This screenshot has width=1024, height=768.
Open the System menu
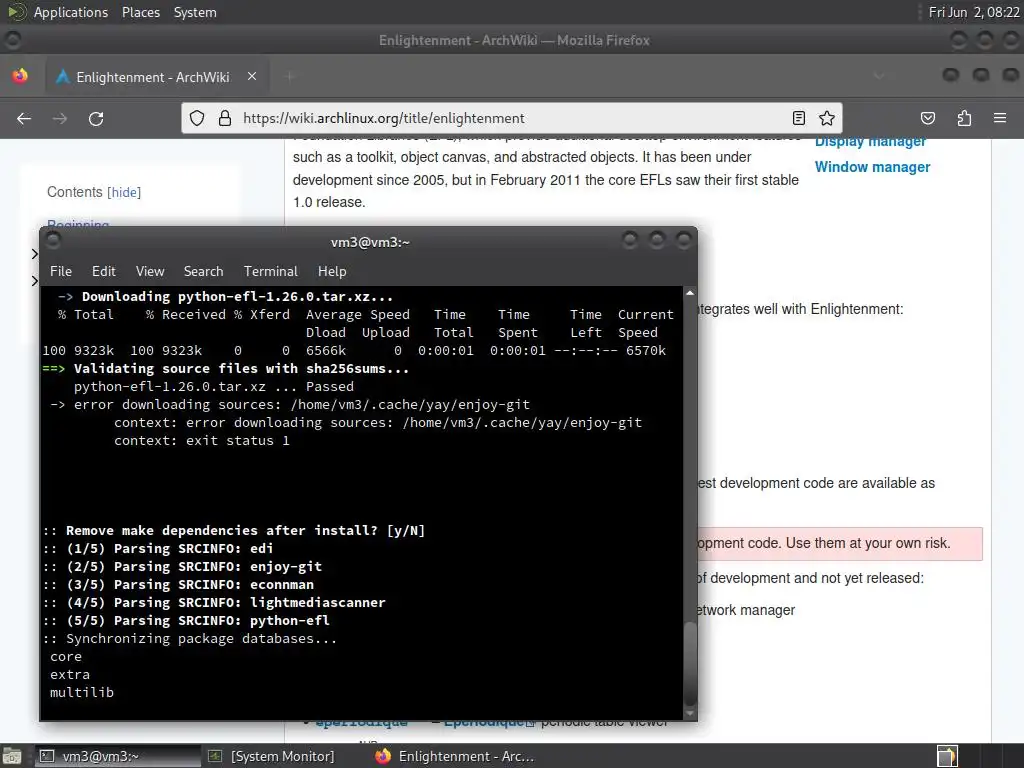[195, 12]
